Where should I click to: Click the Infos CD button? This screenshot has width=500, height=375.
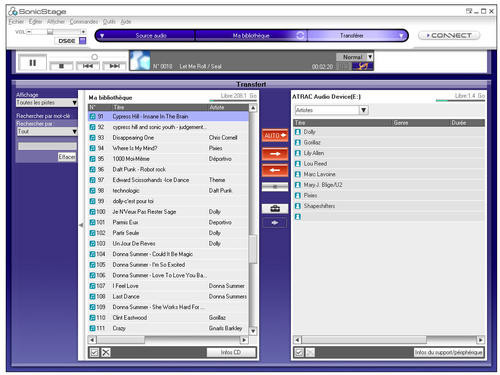coord(231,352)
